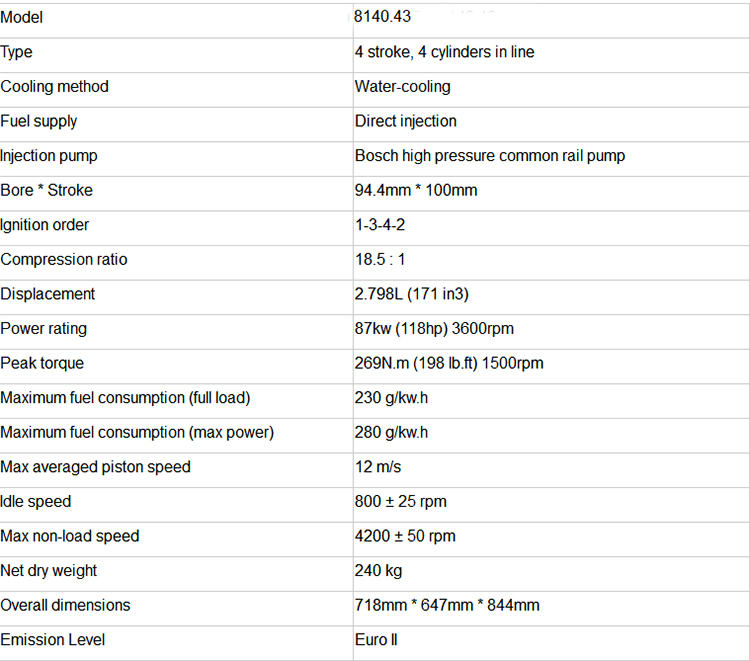The width and height of the screenshot is (750, 661).
Task: Click the Peak torque label
Action: pyautogui.click(x=42, y=363)
